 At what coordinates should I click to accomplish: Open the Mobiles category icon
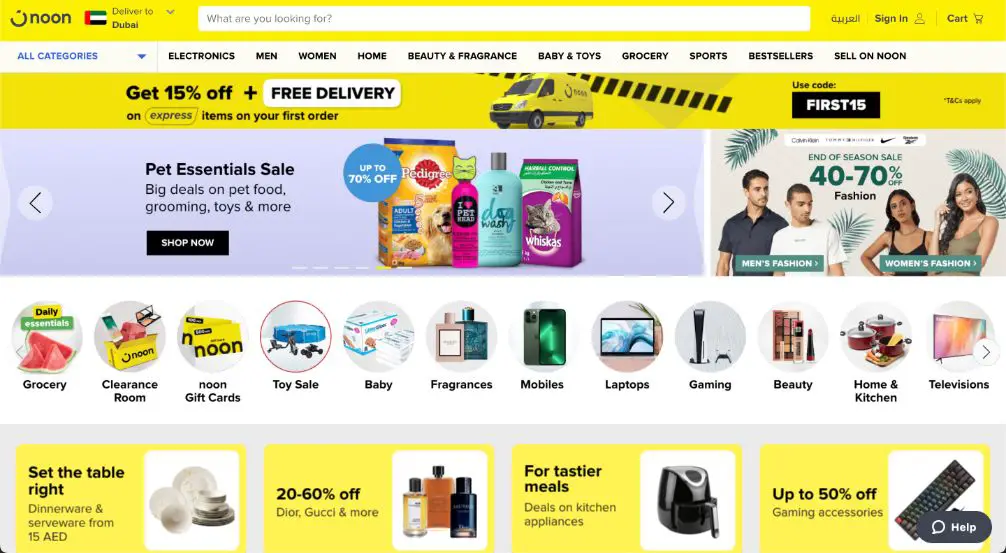pos(543,337)
